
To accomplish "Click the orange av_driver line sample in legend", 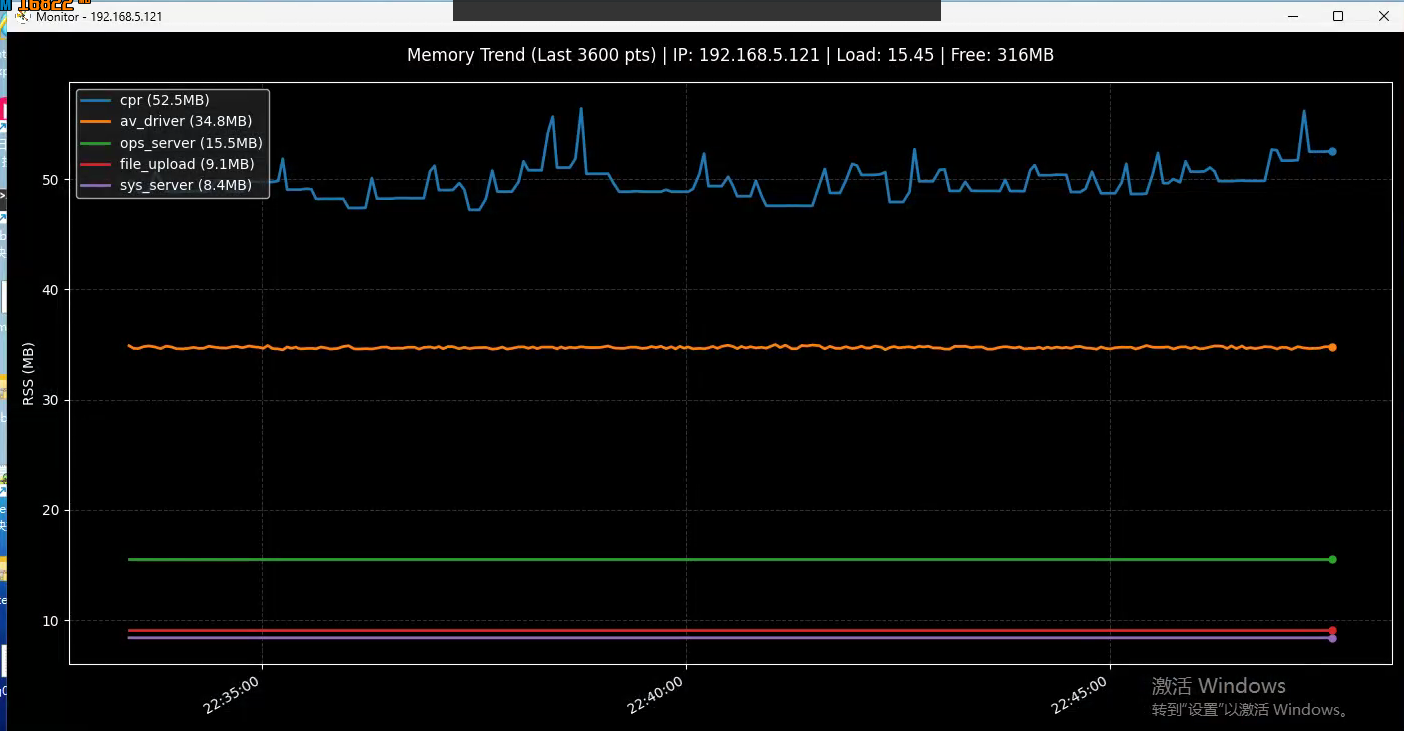I will pyautogui.click(x=96, y=122).
